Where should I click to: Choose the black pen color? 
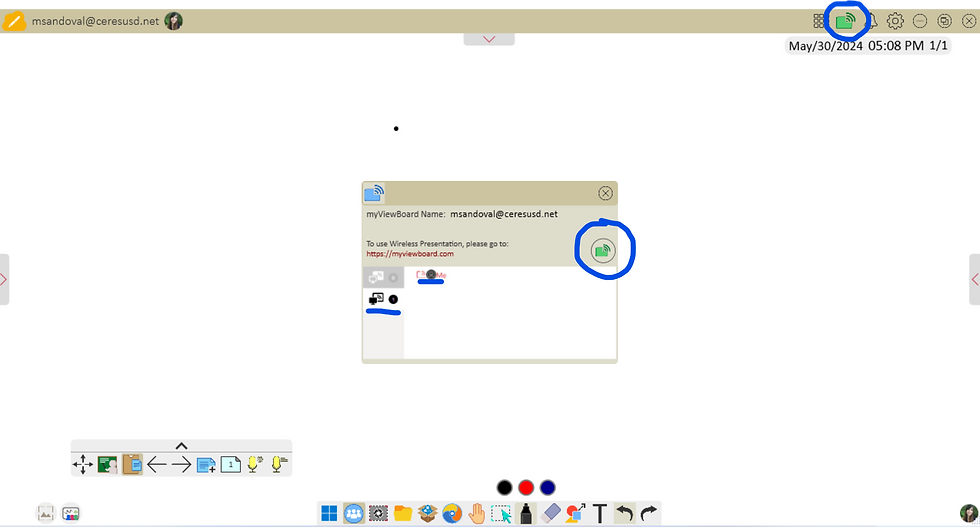click(x=504, y=488)
